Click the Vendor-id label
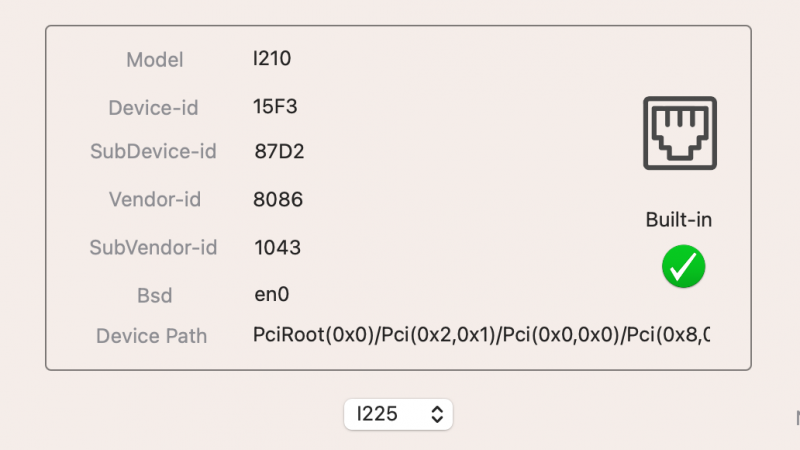The height and width of the screenshot is (450, 800). [x=155, y=200]
